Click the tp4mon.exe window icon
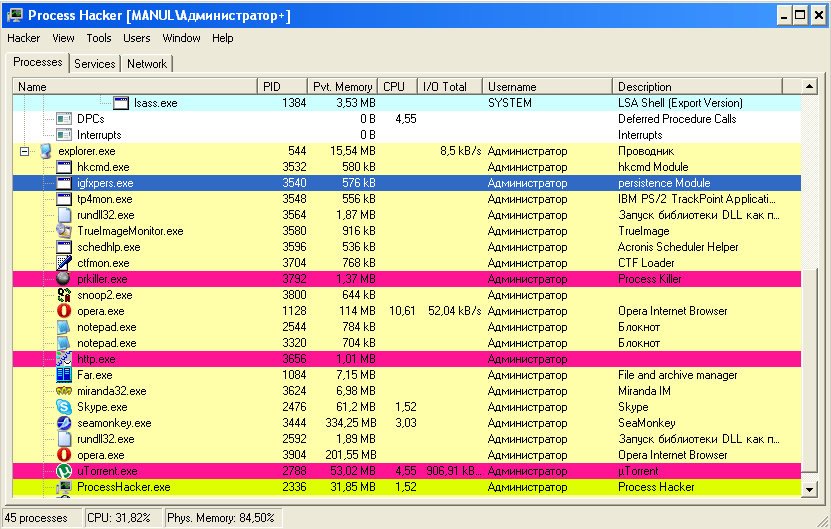 click(64, 199)
